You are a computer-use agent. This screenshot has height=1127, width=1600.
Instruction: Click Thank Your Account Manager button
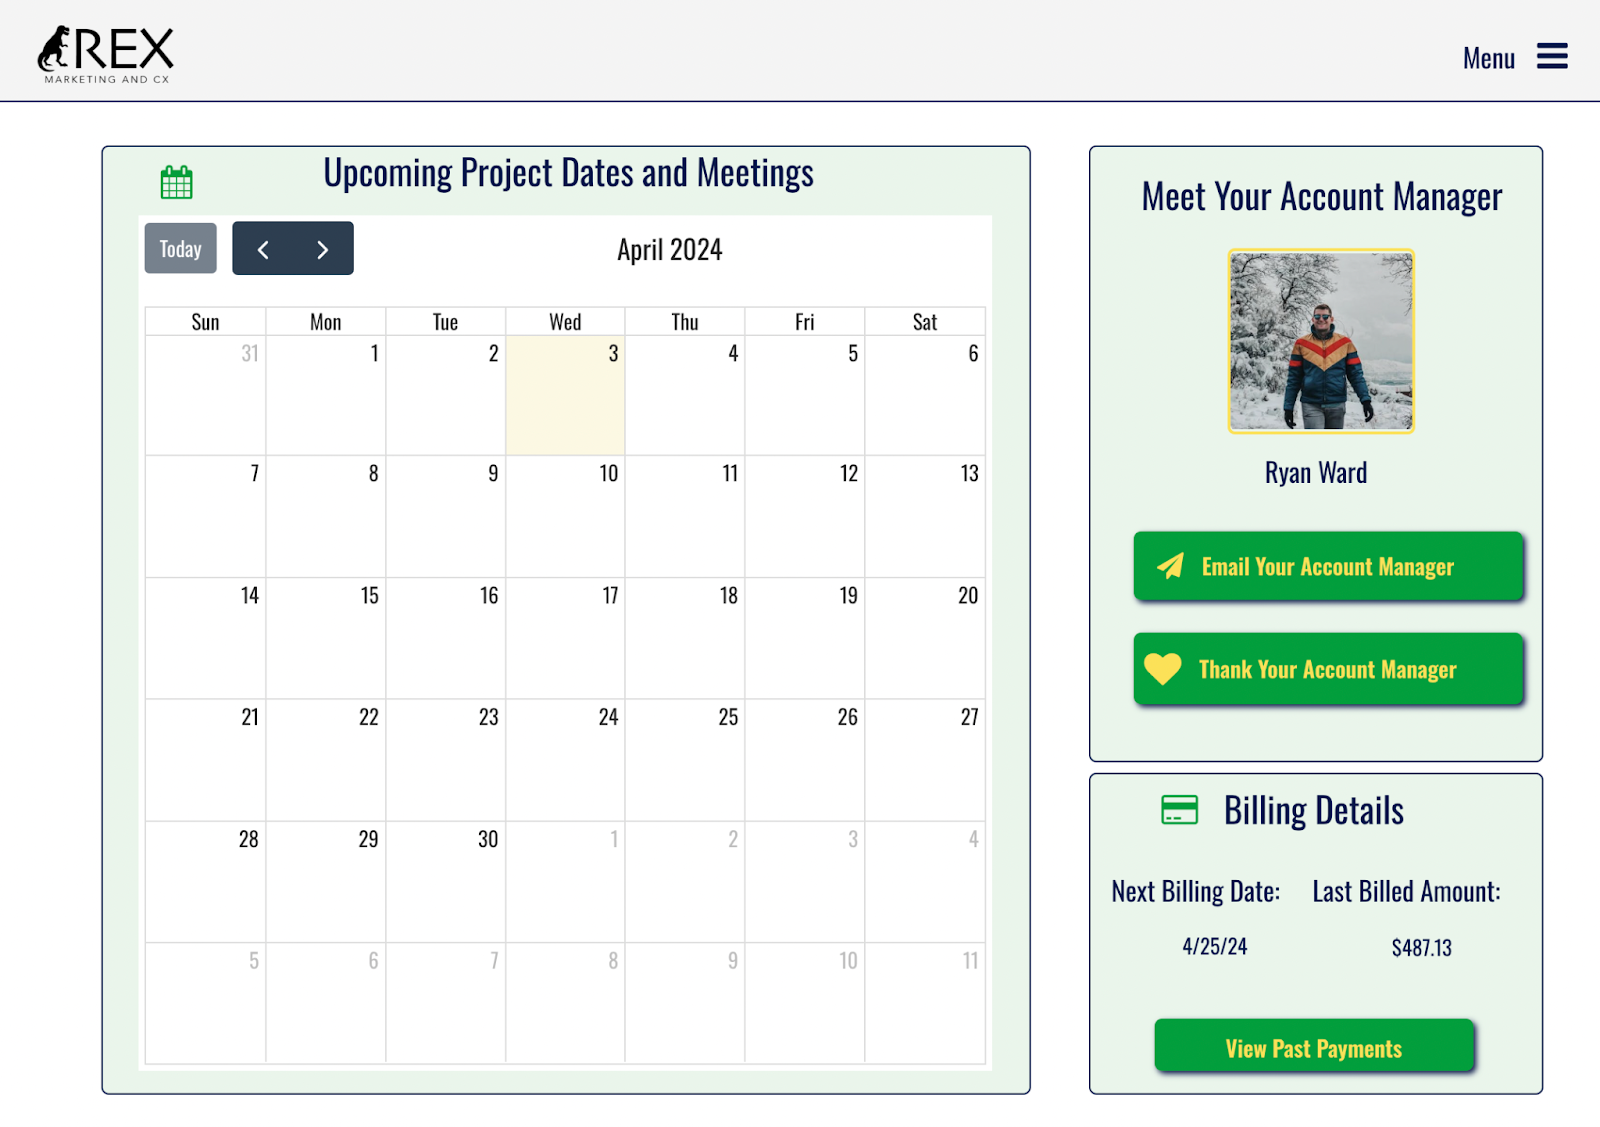1328,669
